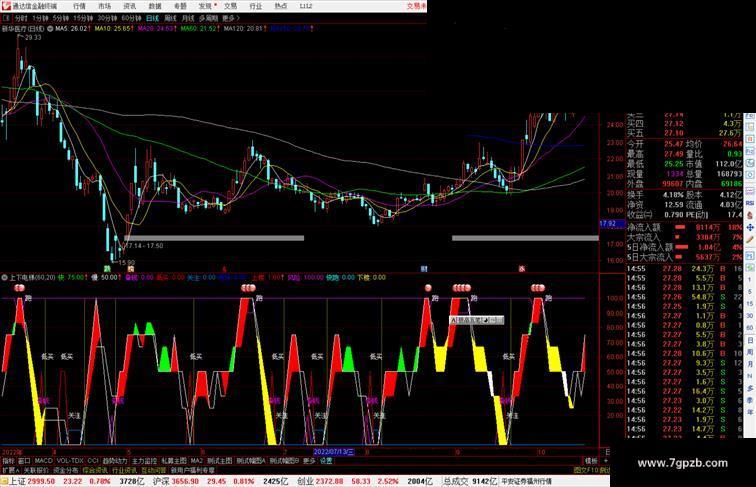
Task: Select the 多周期 period tab
Action: [208, 18]
